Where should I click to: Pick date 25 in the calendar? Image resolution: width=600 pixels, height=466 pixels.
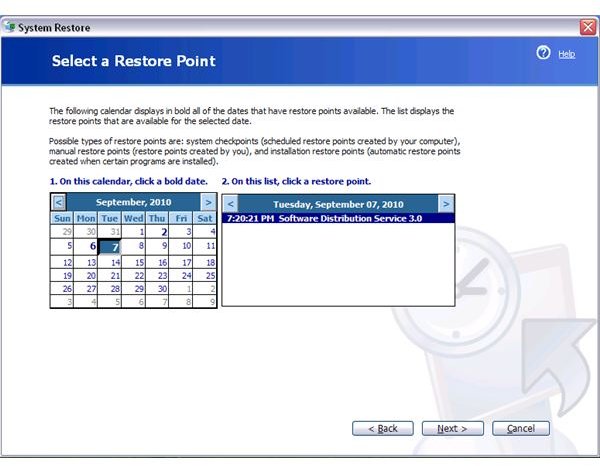205,275
